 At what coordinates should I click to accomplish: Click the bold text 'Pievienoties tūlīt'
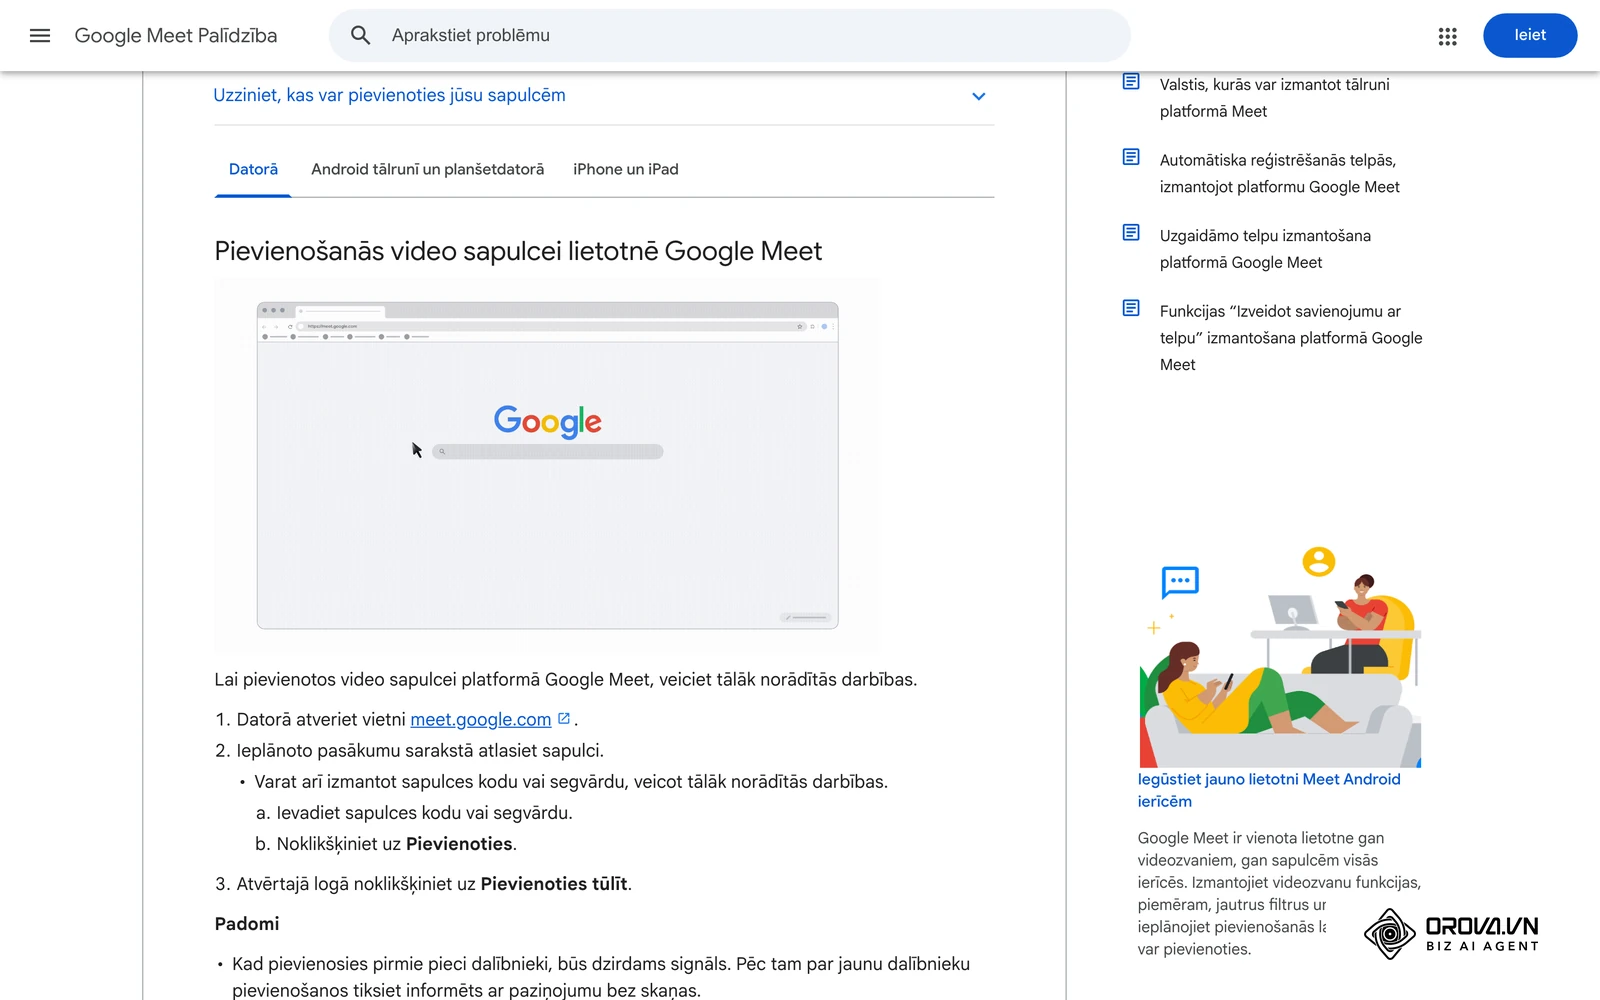(554, 884)
